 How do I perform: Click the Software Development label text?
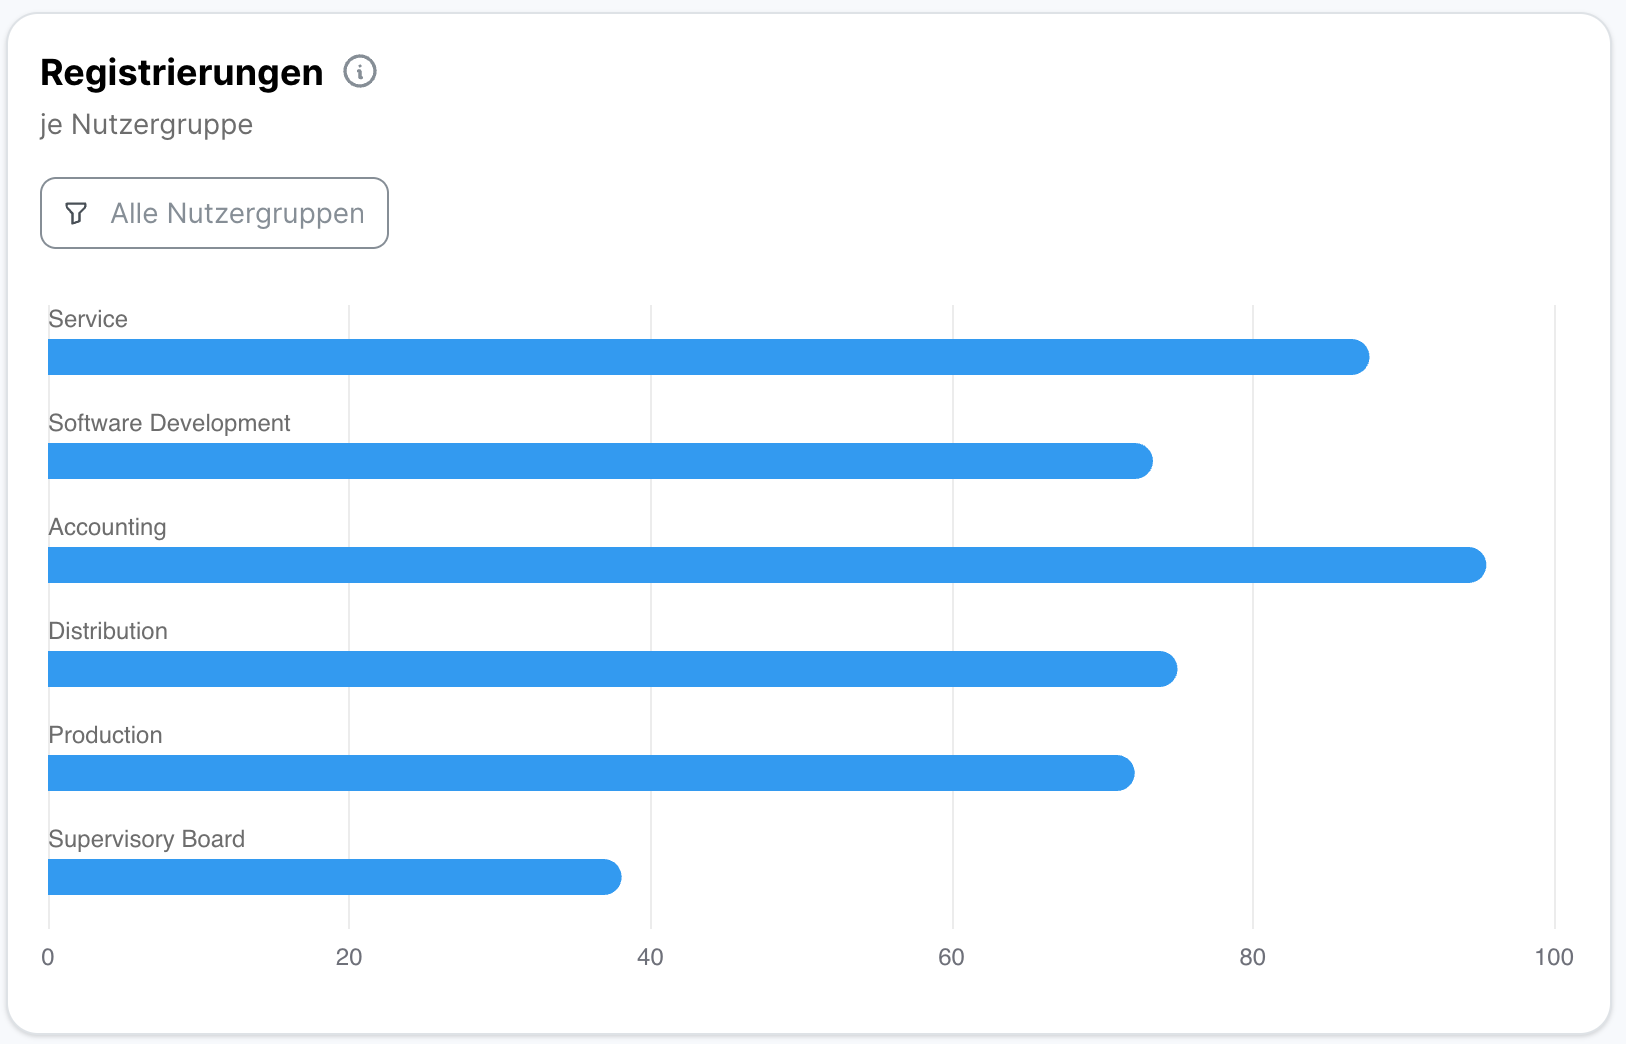[x=169, y=423]
